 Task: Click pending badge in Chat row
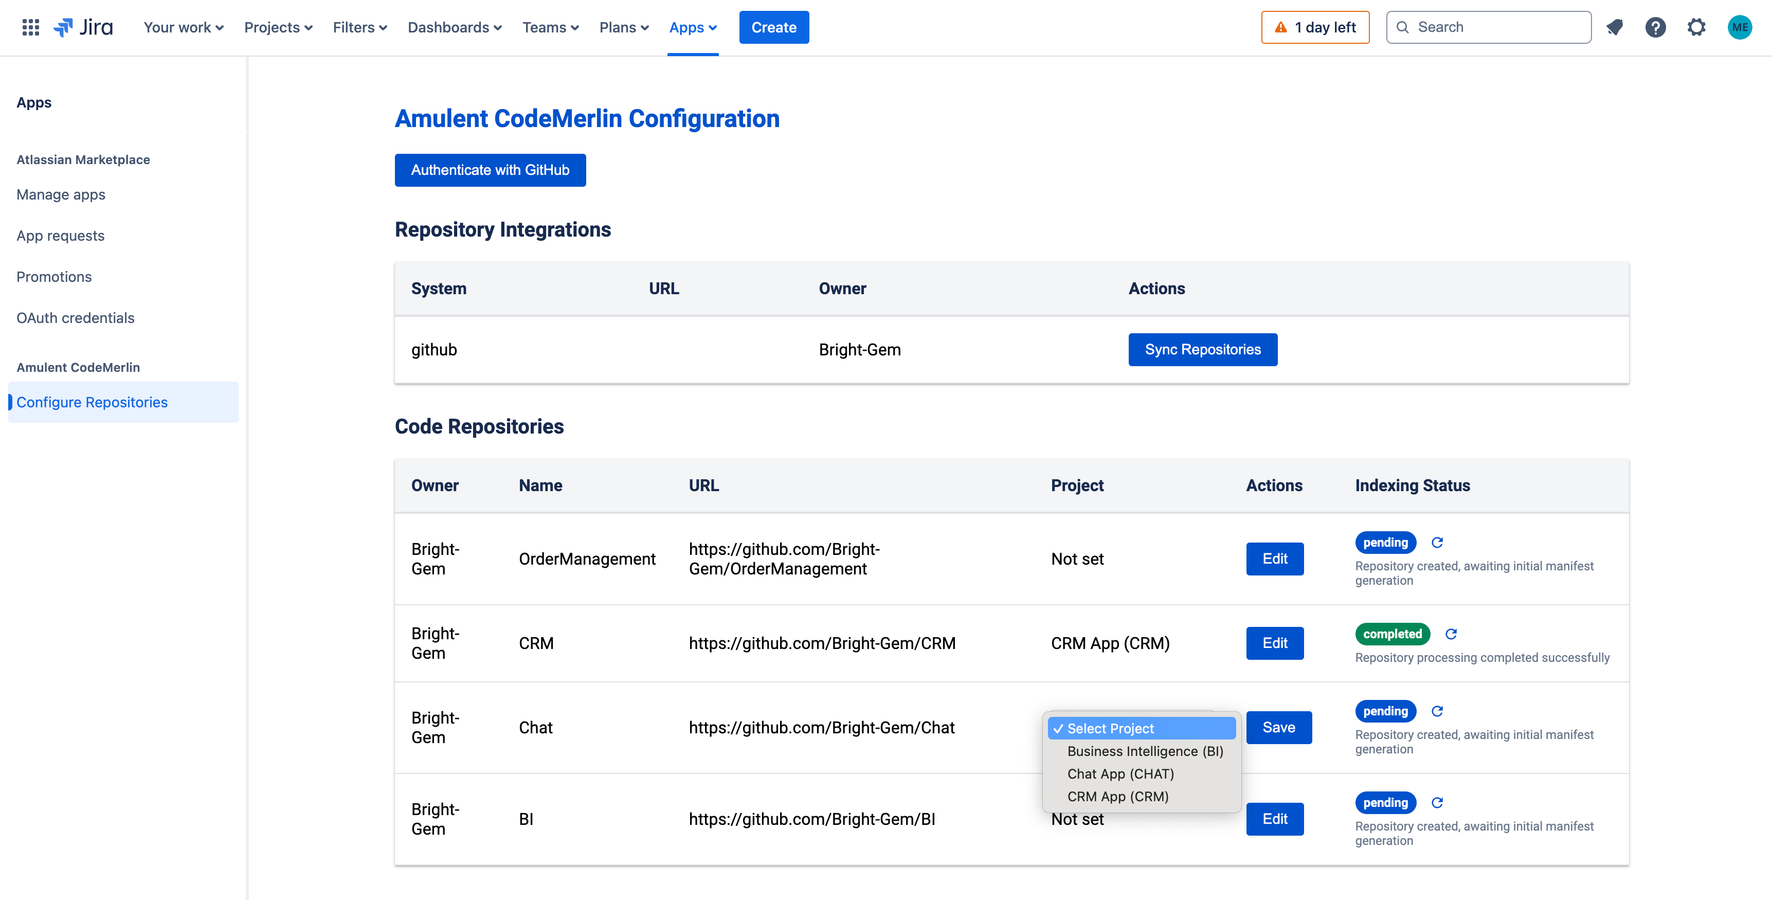click(1385, 711)
